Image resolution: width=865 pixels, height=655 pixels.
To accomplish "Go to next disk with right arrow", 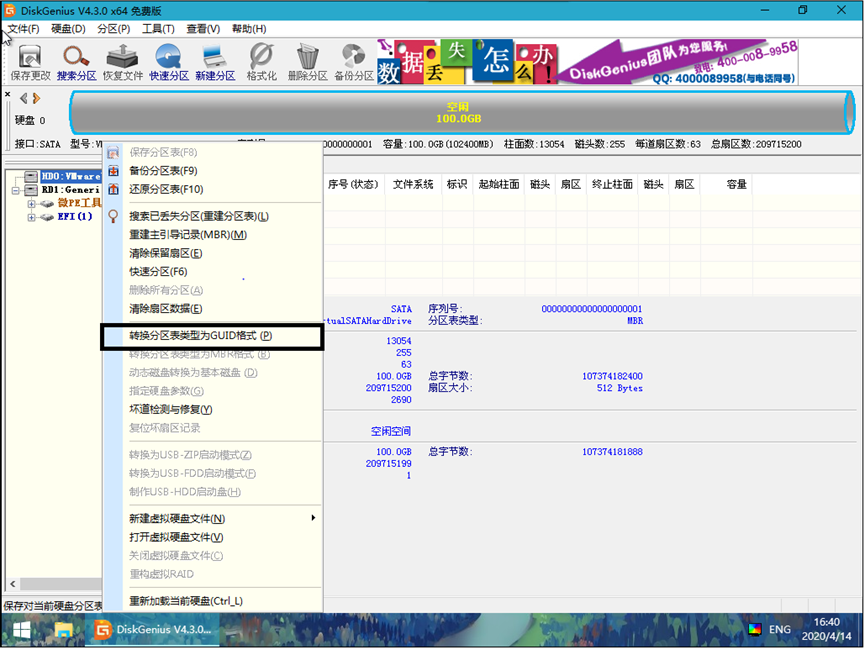I will coord(36,98).
